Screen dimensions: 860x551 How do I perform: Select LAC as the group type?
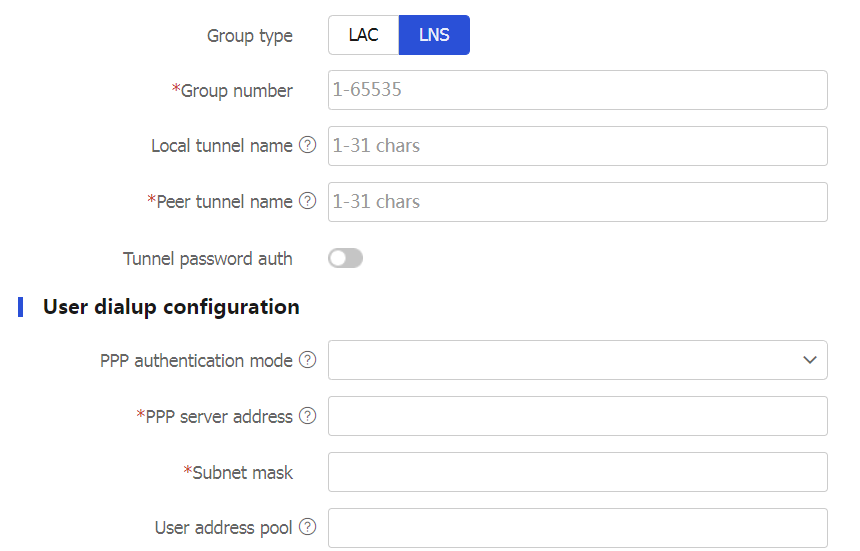[x=363, y=35]
